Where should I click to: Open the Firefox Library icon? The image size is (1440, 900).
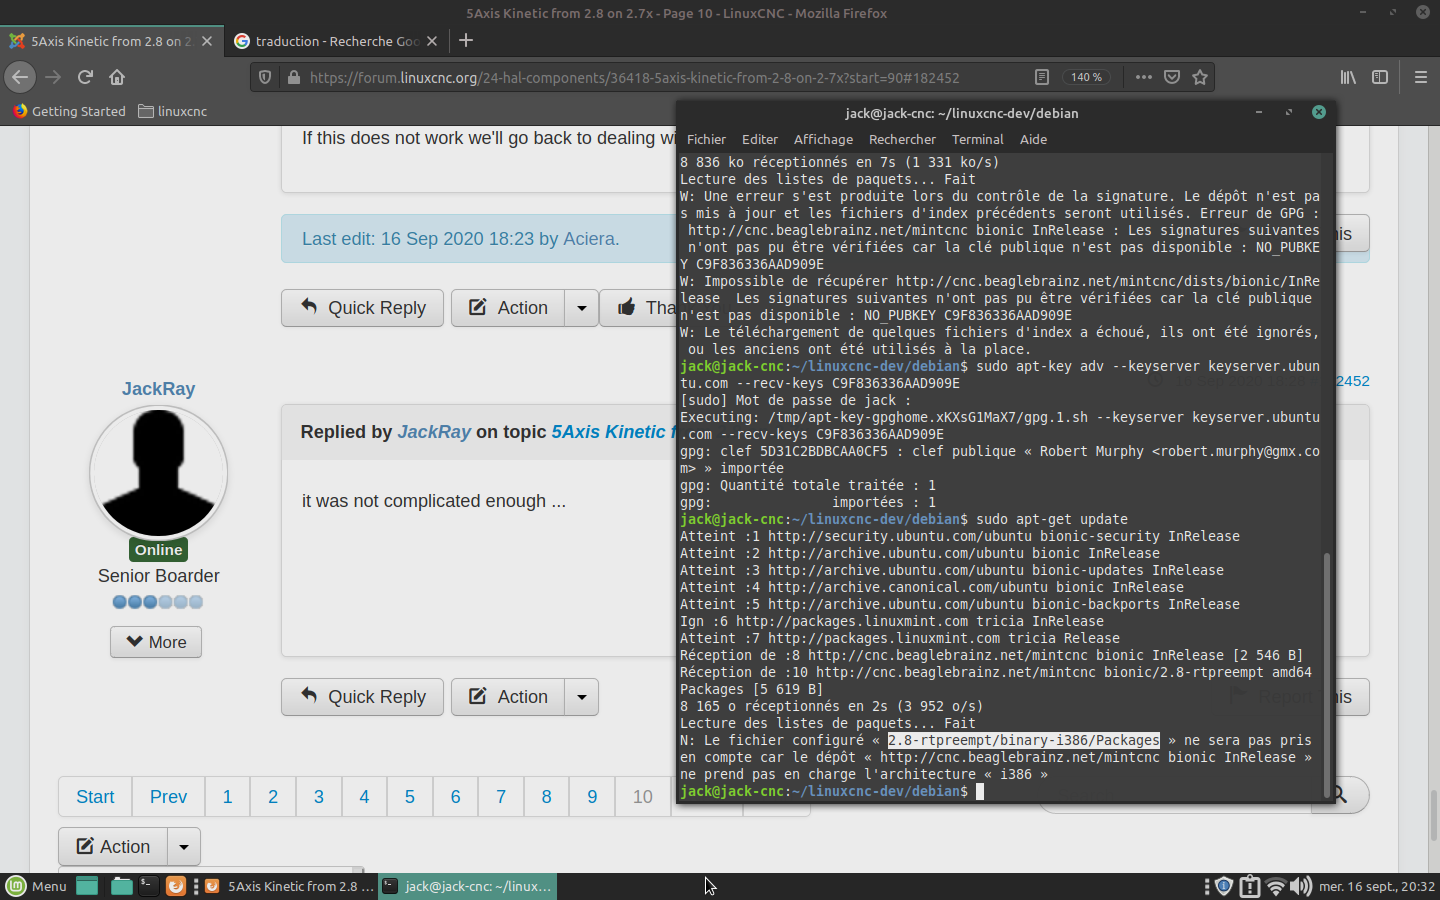pos(1348,77)
